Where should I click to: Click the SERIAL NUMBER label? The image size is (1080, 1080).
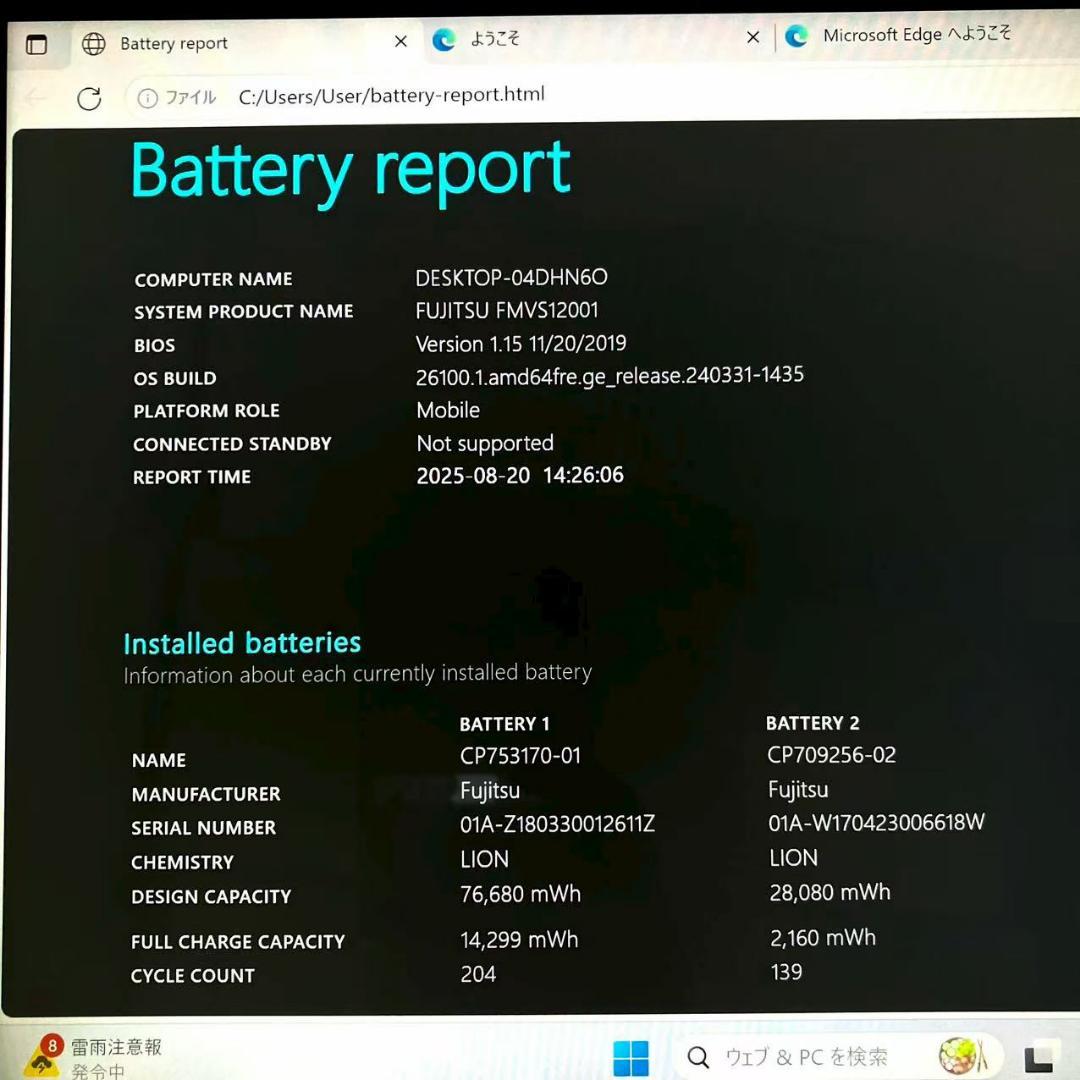[203, 827]
